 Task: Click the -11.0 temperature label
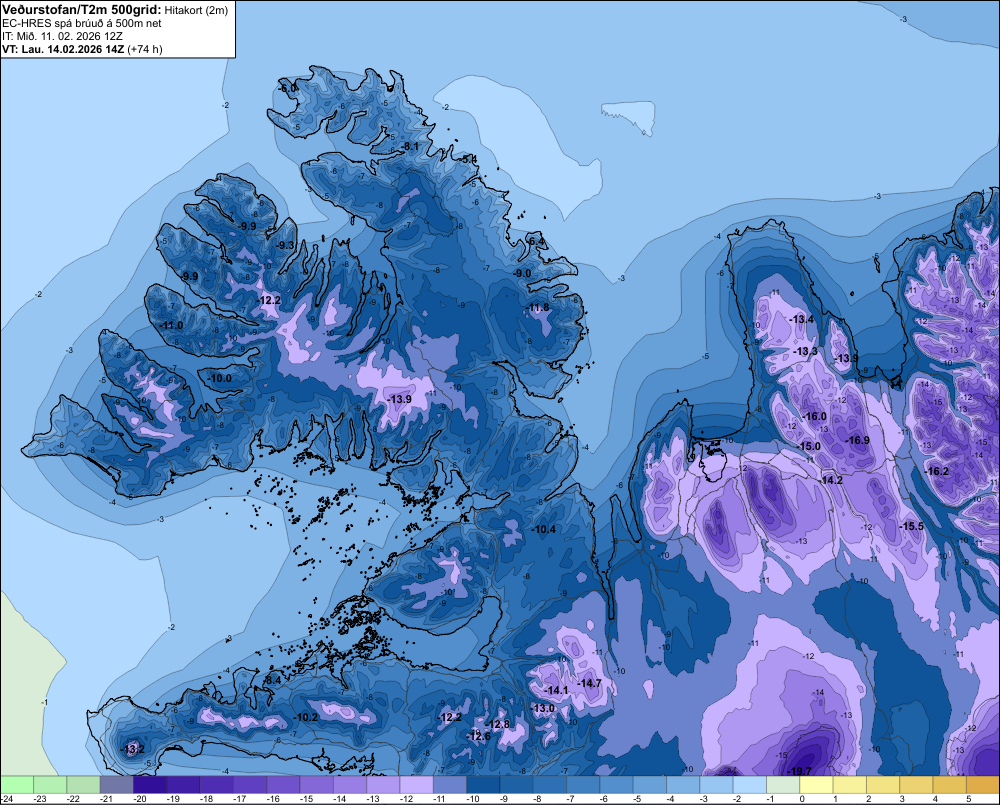172,325
